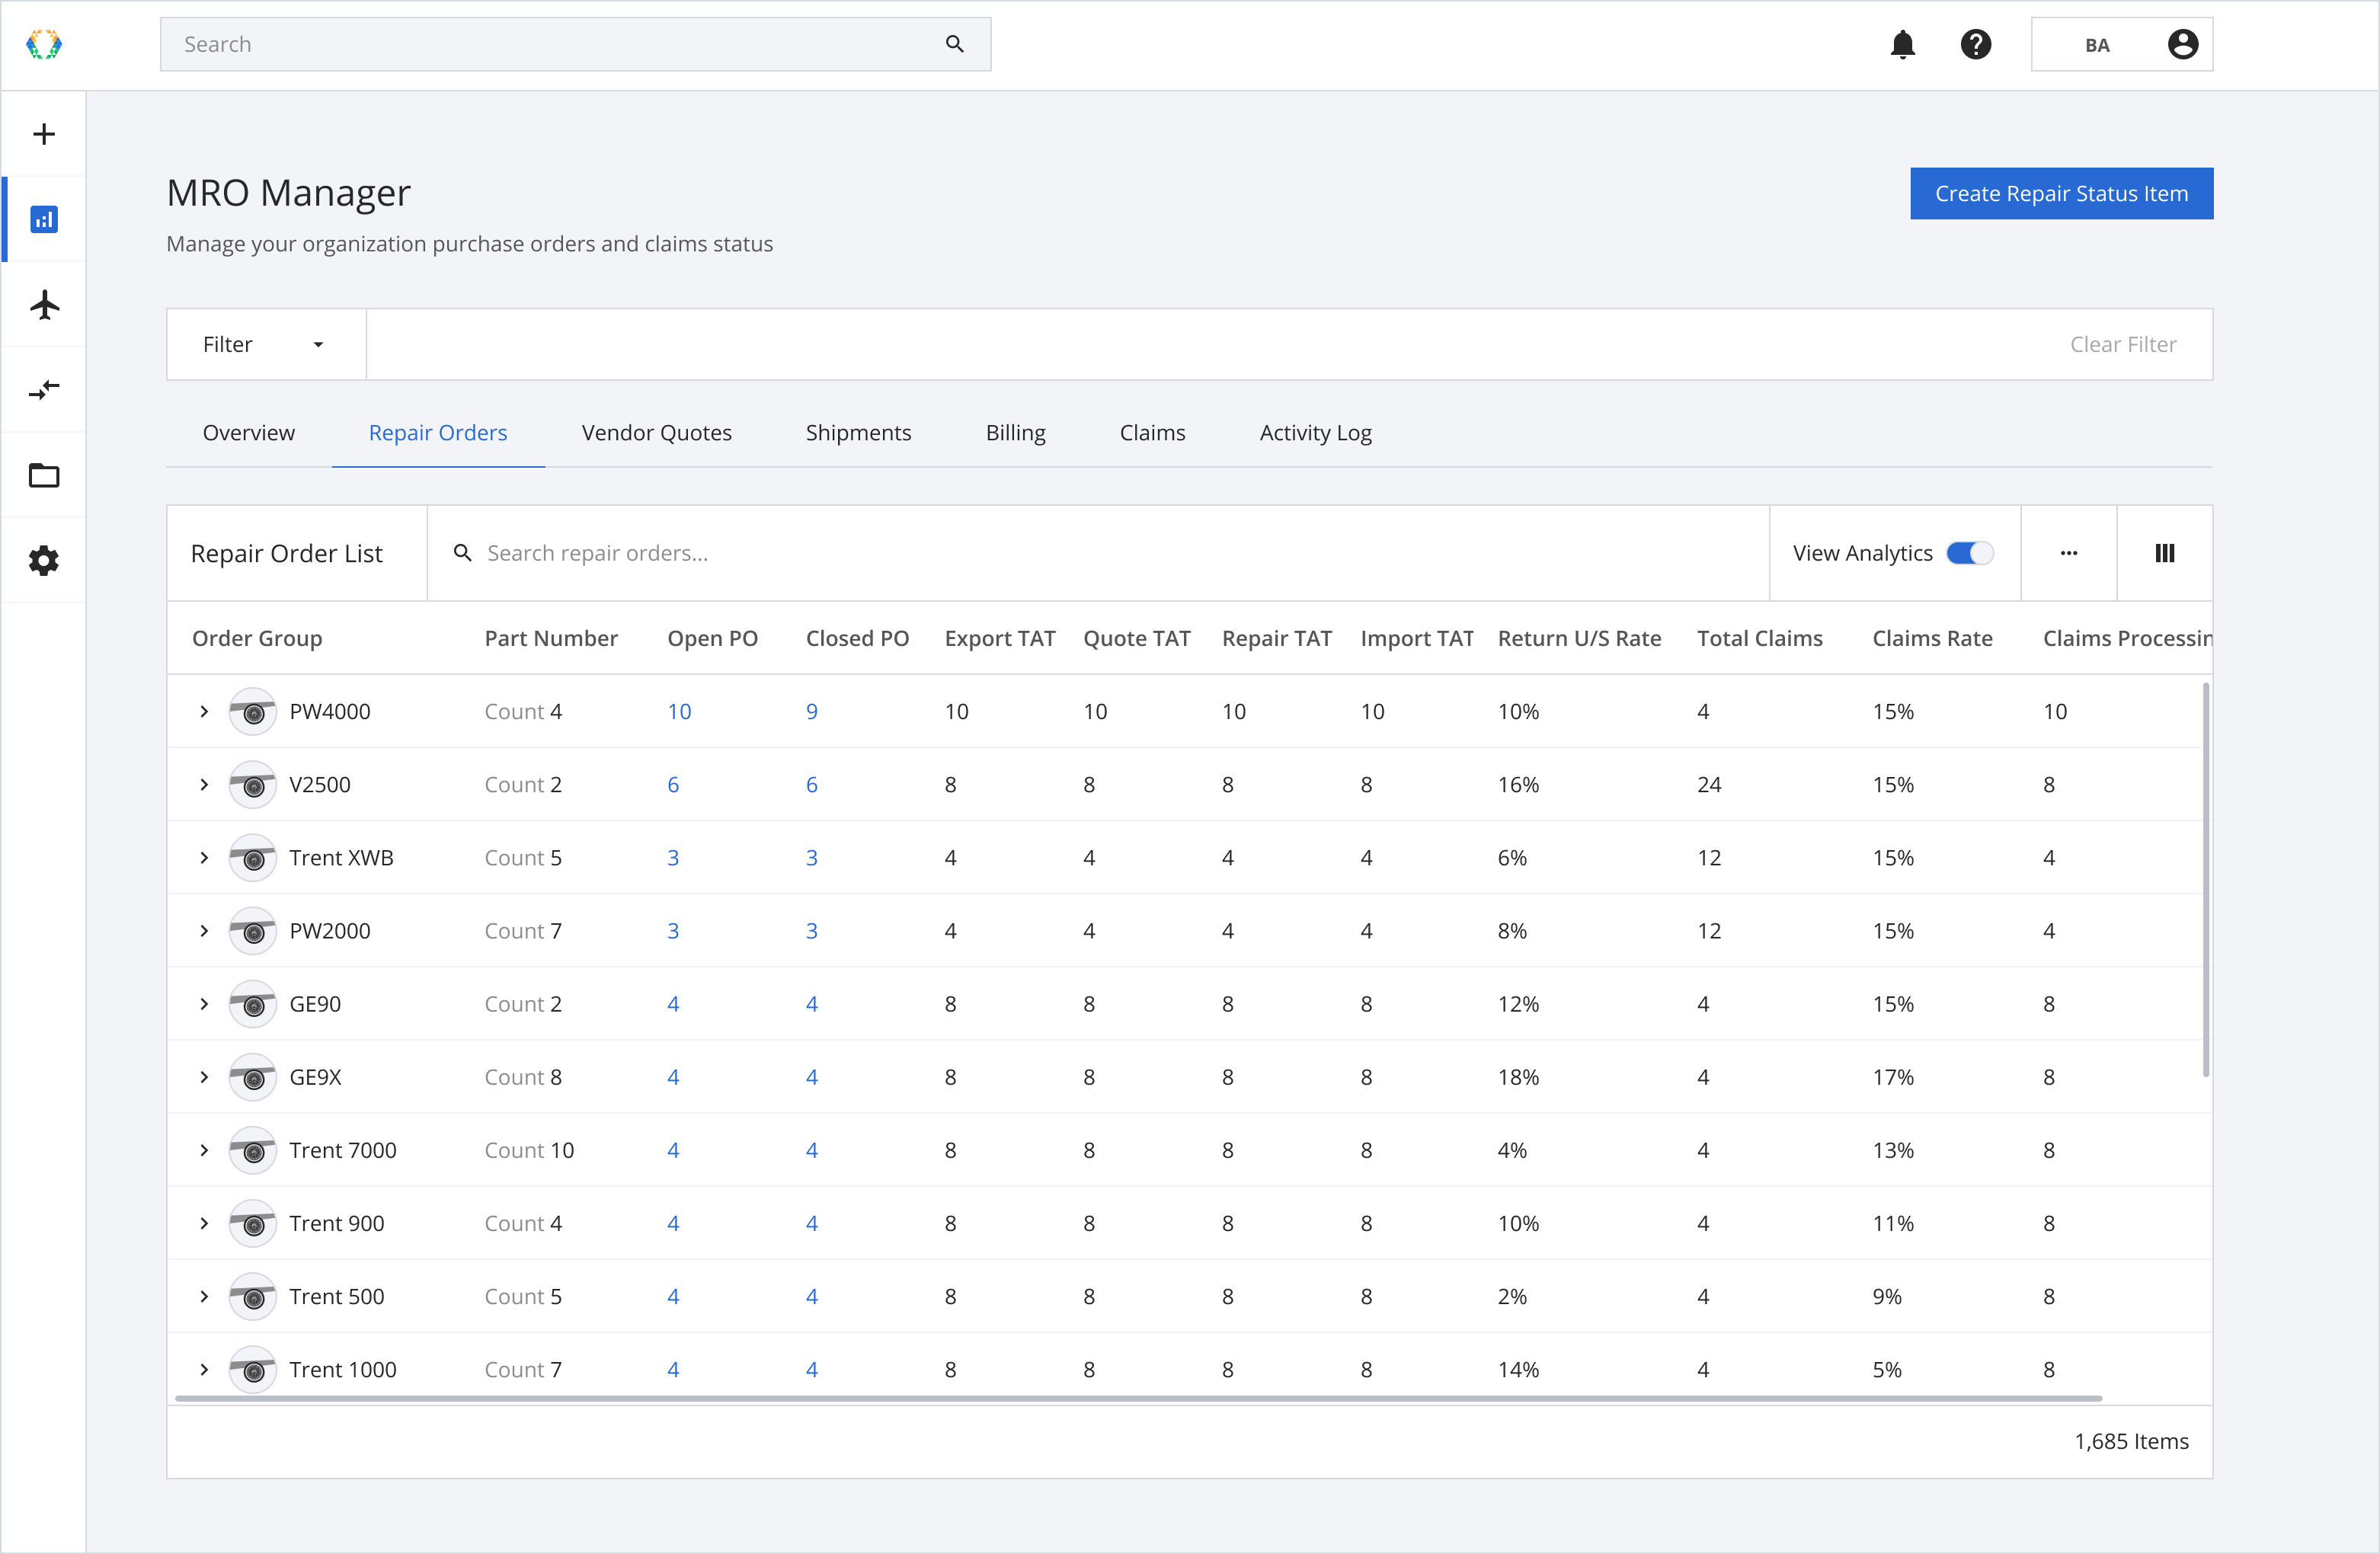Expand the PW4000 order group row
This screenshot has height=1554, width=2380.
click(x=204, y=712)
